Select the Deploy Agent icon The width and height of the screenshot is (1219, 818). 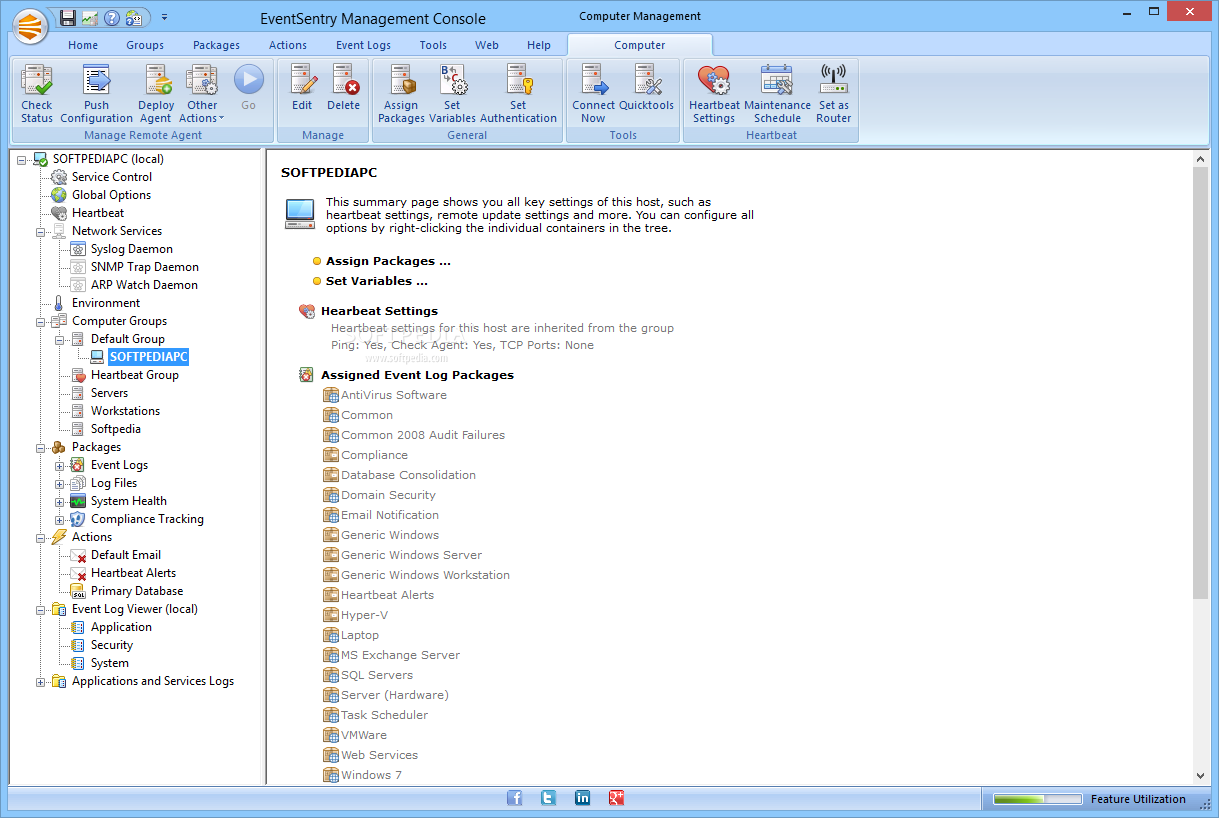(x=156, y=94)
